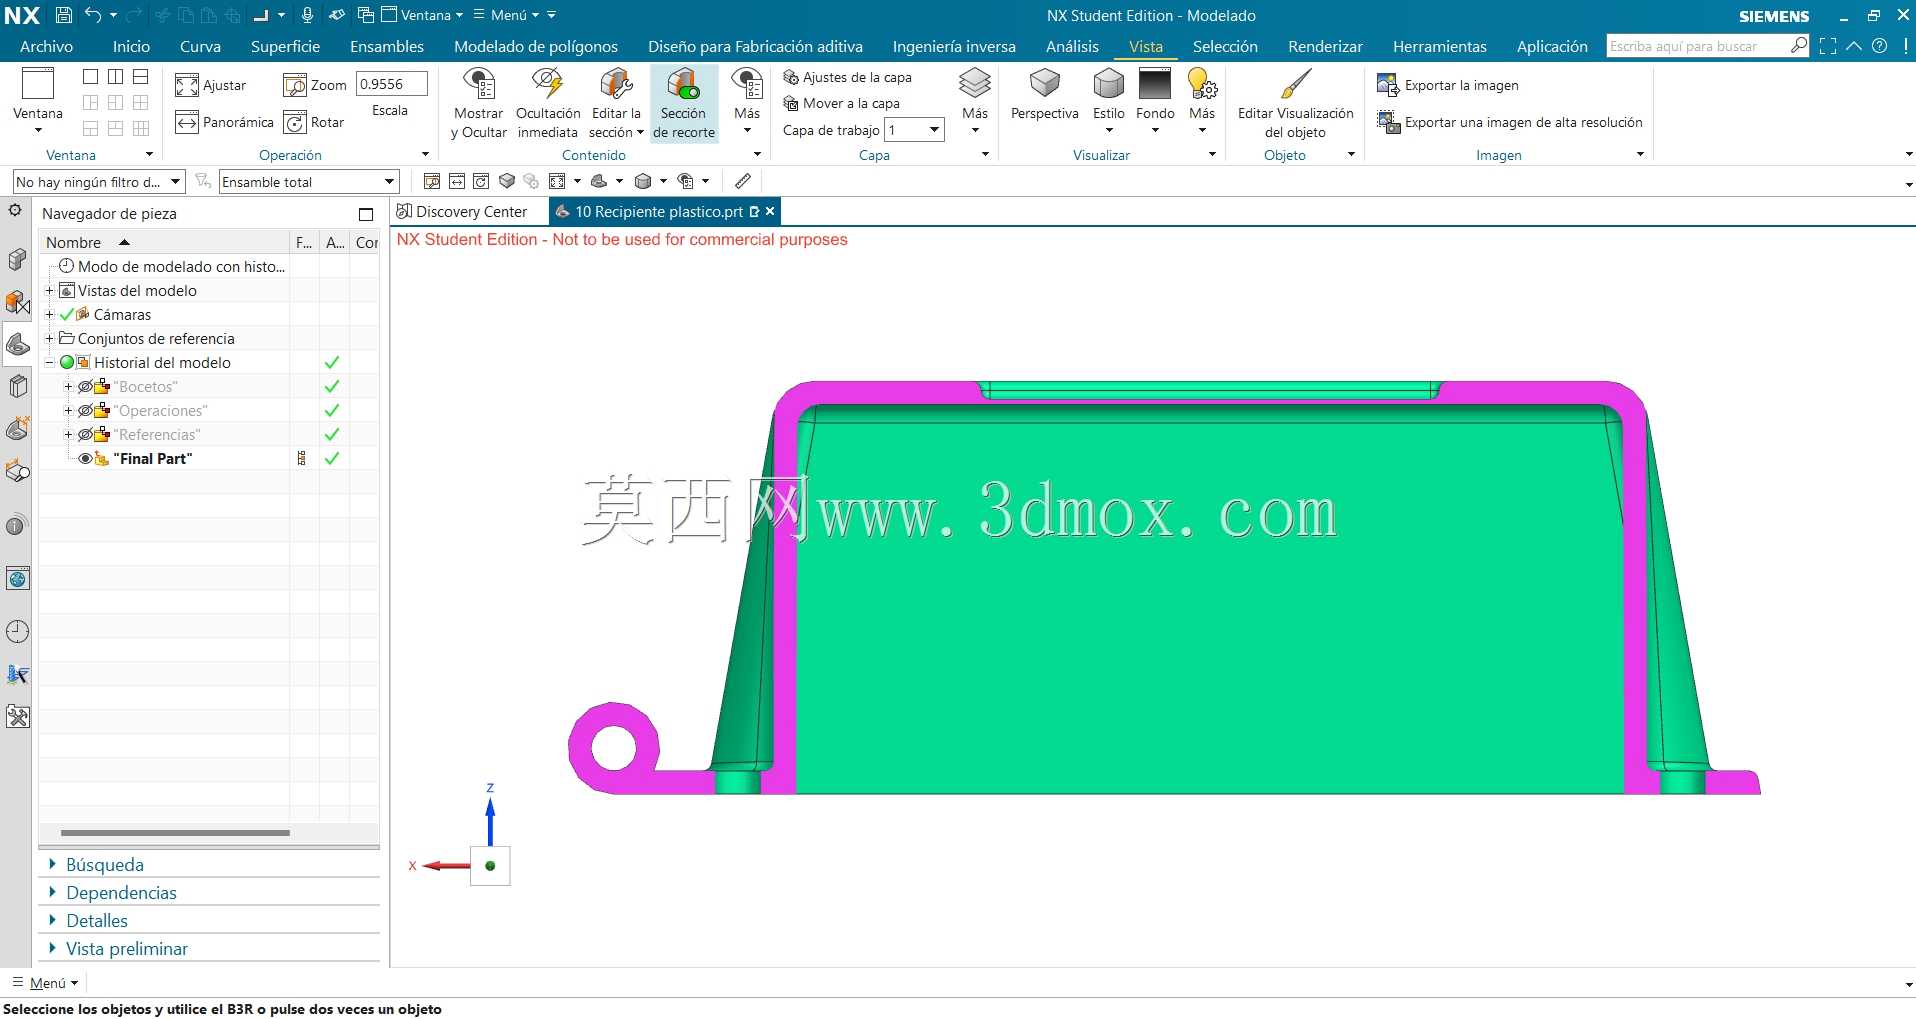1916x1019 pixels.
Task: Toggle full screen mode icon
Action: 1828,45
